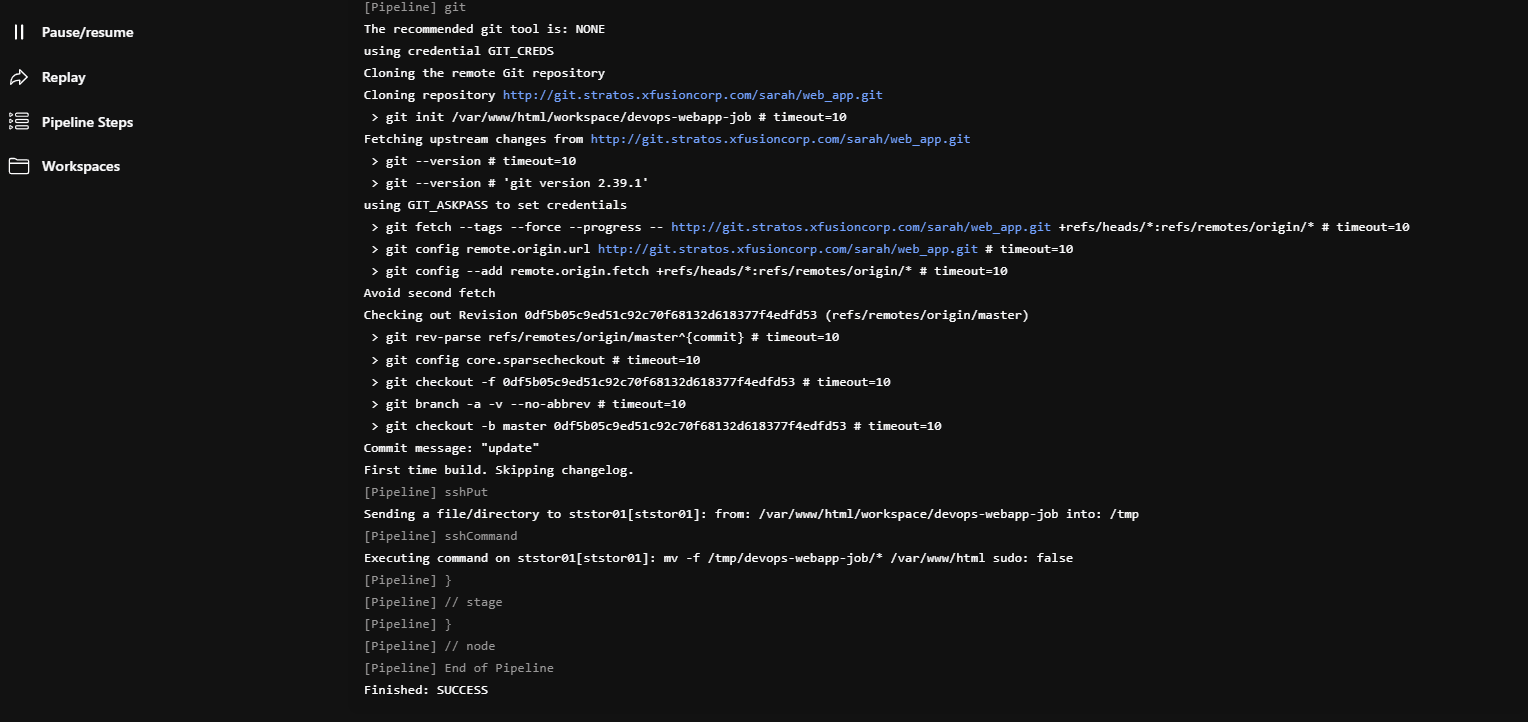This screenshot has height=722, width=1528.
Task: Click the Replay arrow icon
Action: [x=19, y=77]
